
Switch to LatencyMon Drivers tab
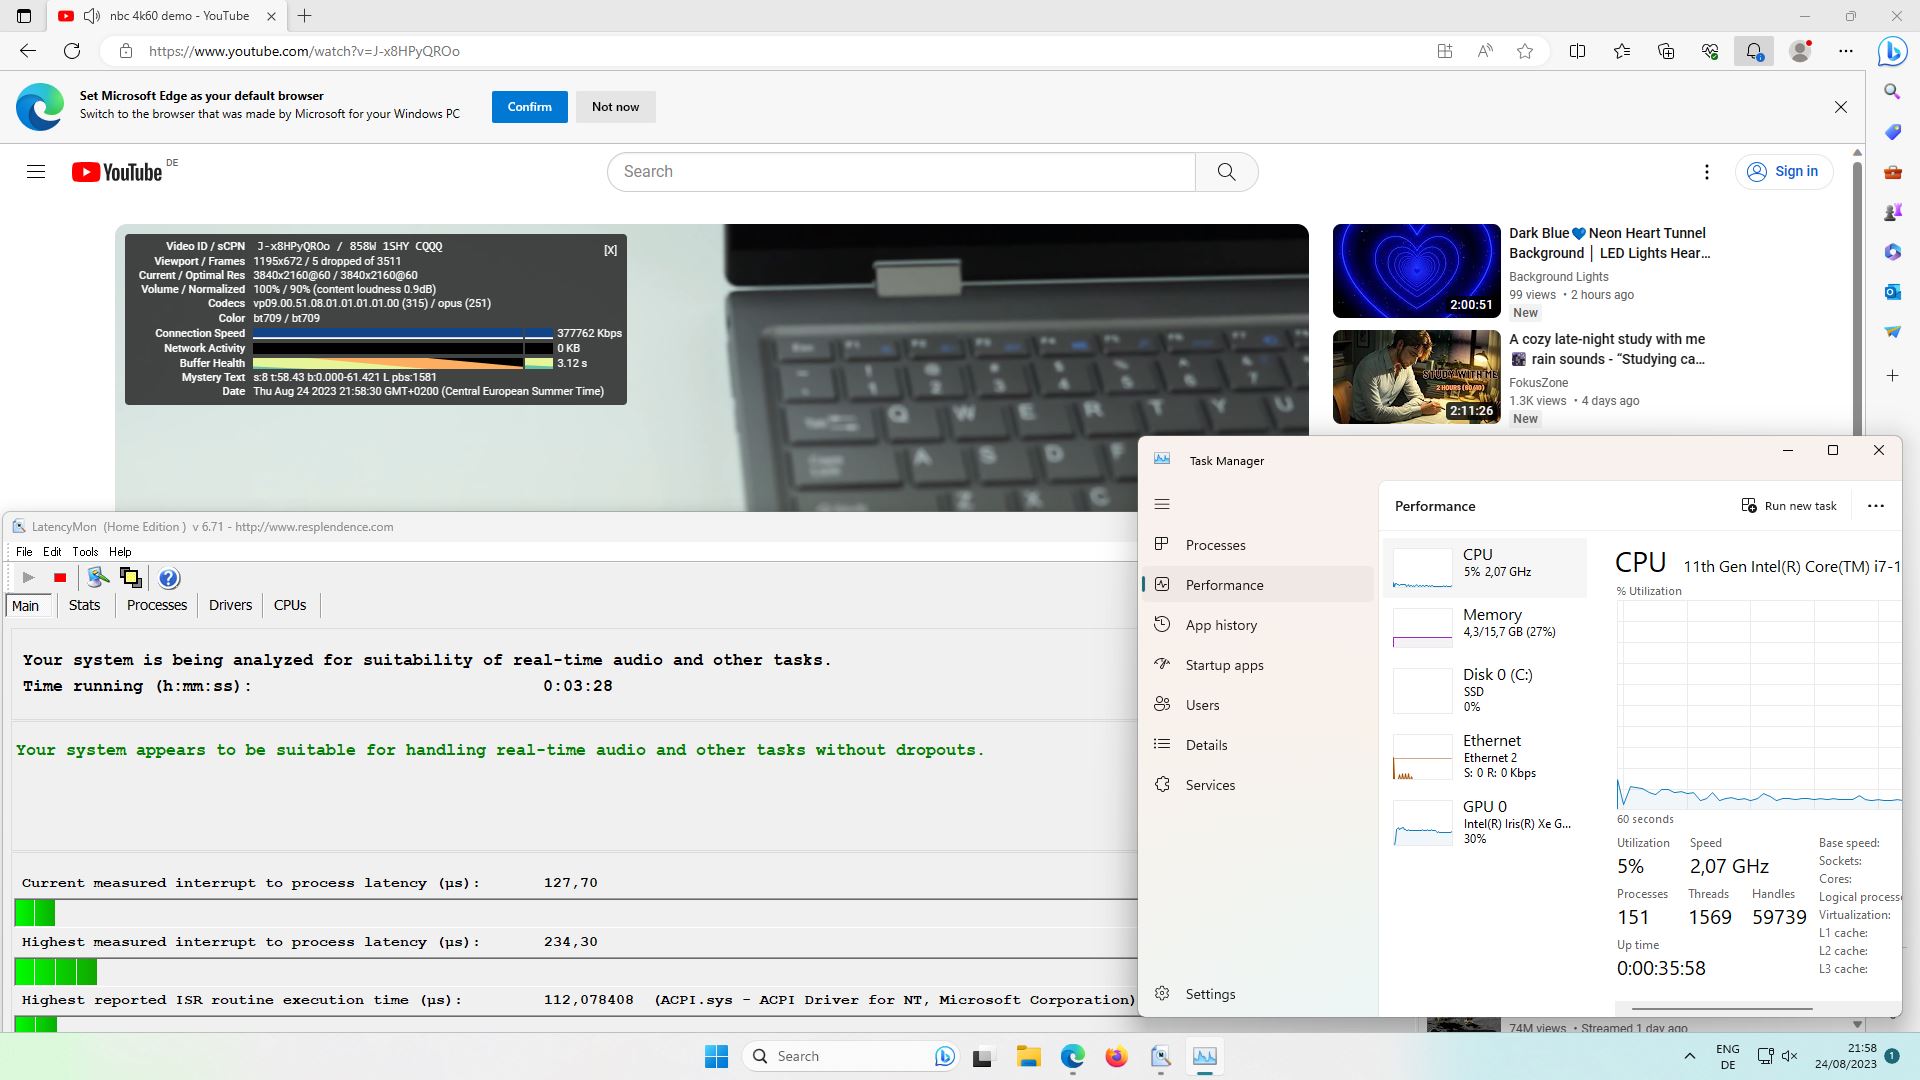pyautogui.click(x=230, y=605)
